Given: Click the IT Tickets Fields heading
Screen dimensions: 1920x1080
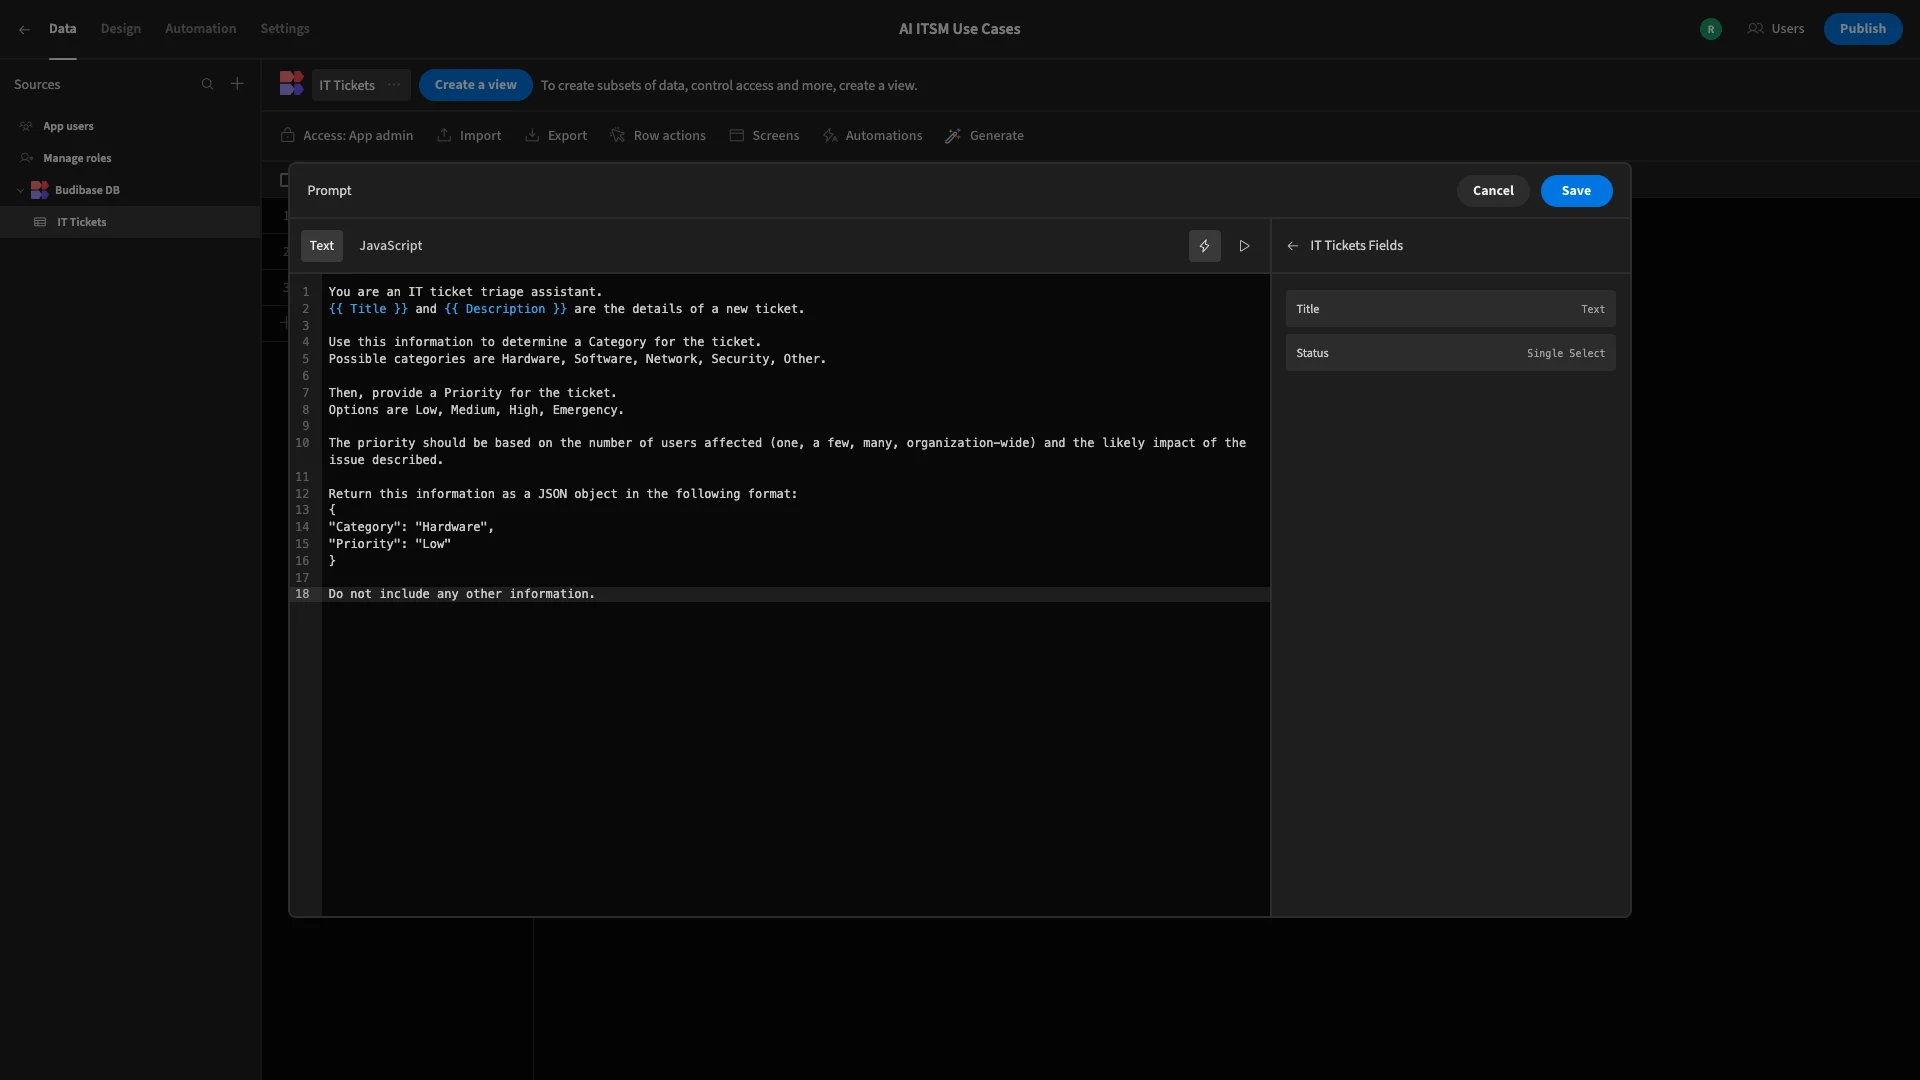Looking at the screenshot, I should 1356,246.
